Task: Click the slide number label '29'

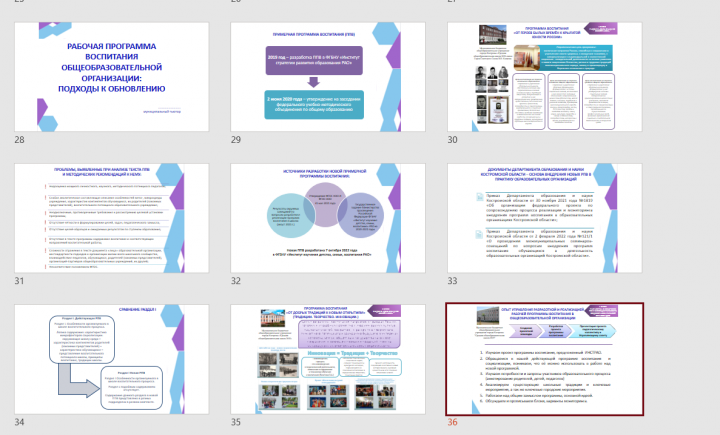Action: click(236, 140)
